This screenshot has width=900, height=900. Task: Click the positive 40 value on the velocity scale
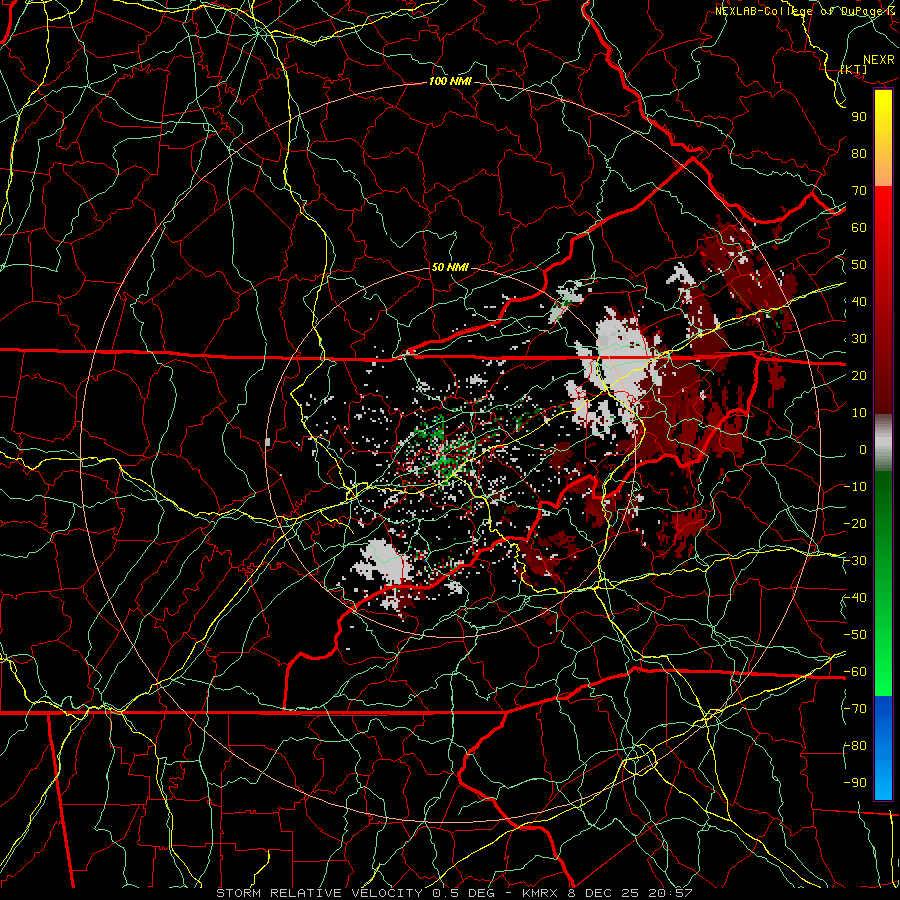(859, 301)
